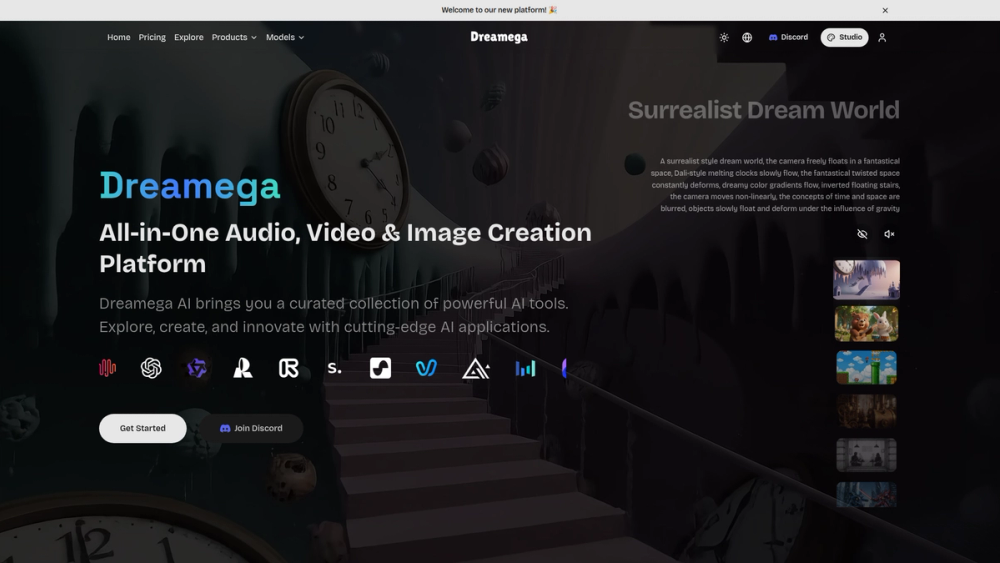Click the large gradient 'Dreamega' heading
Viewport: 1000px width, 563px height.
(x=189, y=186)
